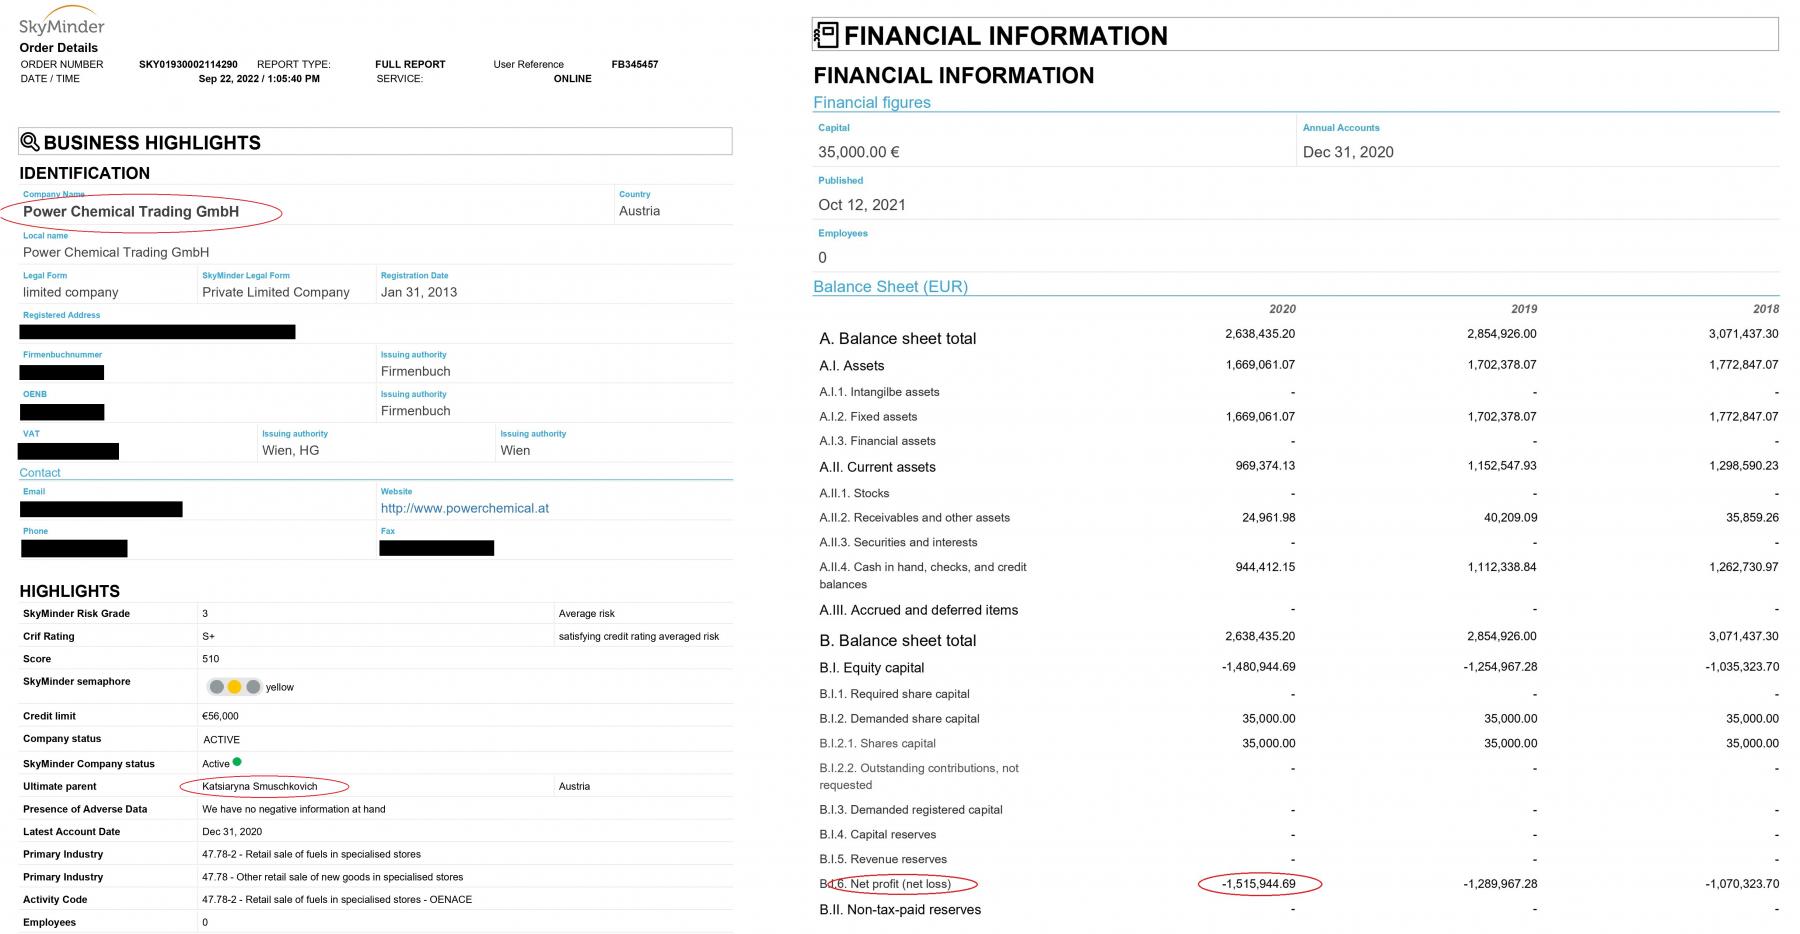Click the Score value 510
The width and height of the screenshot is (1800, 934).
(210, 659)
